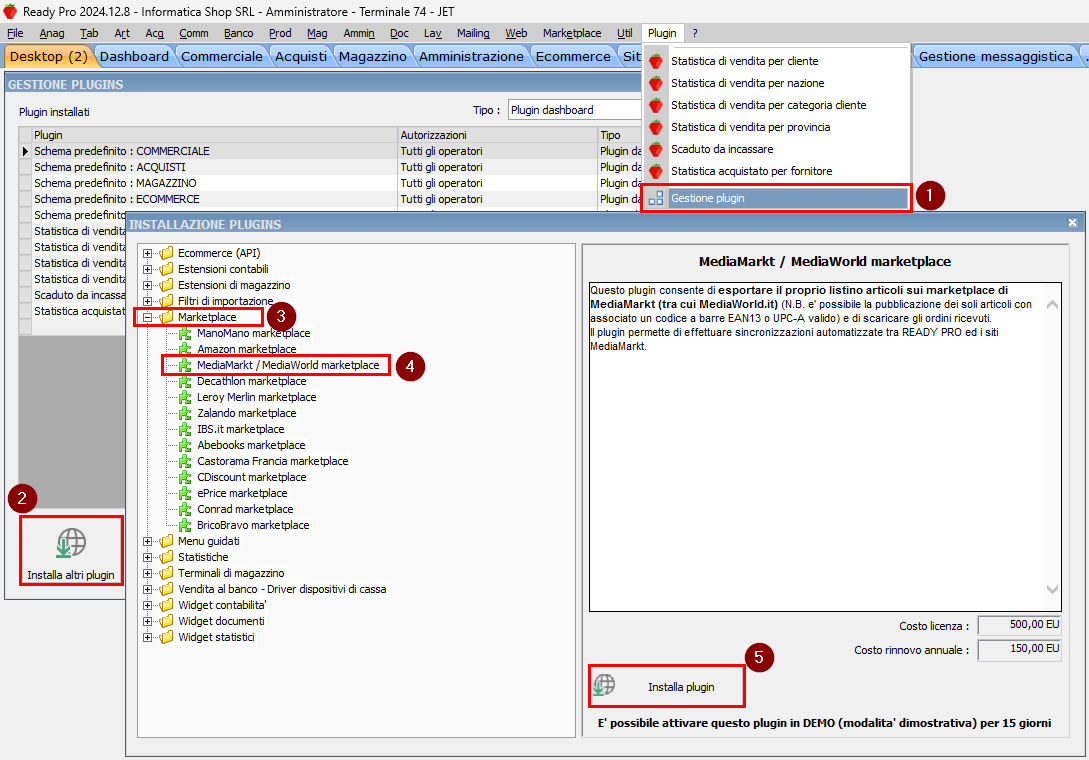Screen dimensions: 1089x760
Task: Click the Gestione plugin grid icon
Action: coord(656,198)
